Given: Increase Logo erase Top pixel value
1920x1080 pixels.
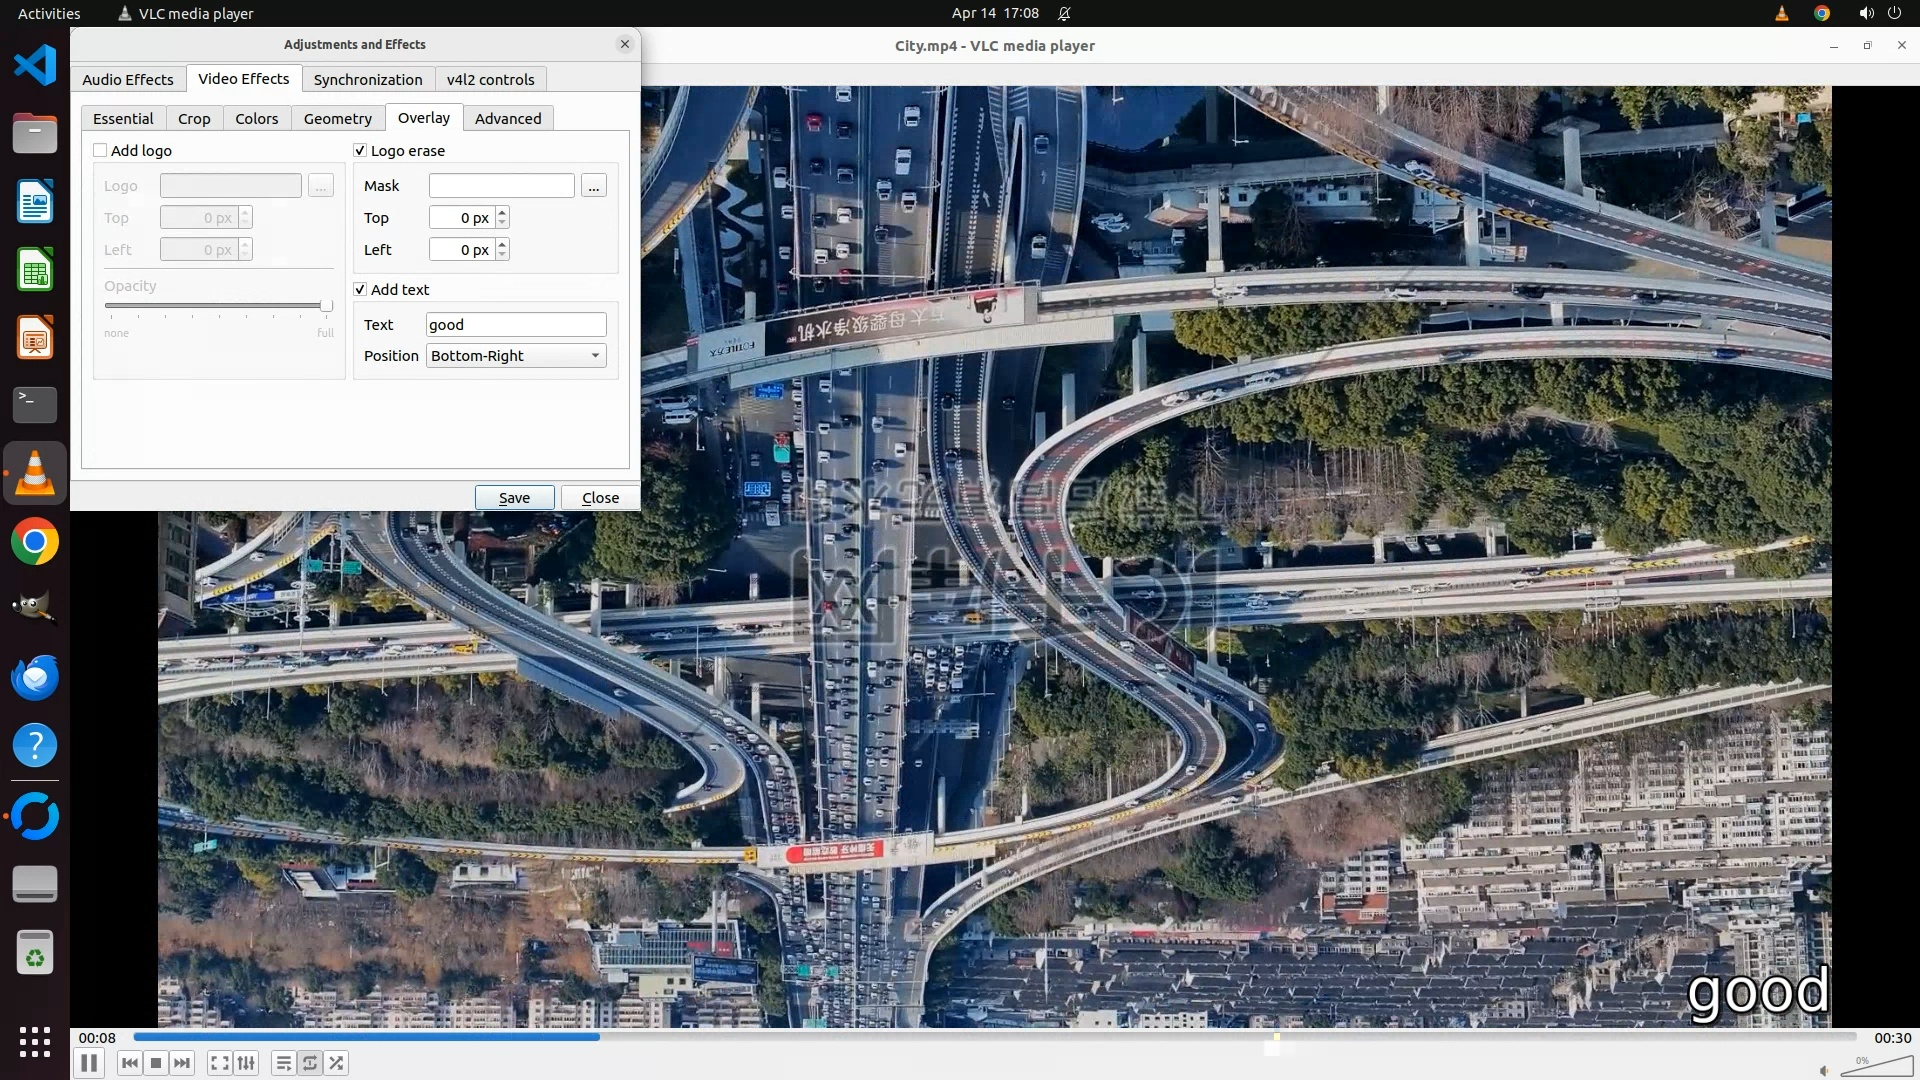Looking at the screenshot, I should pos(502,212).
